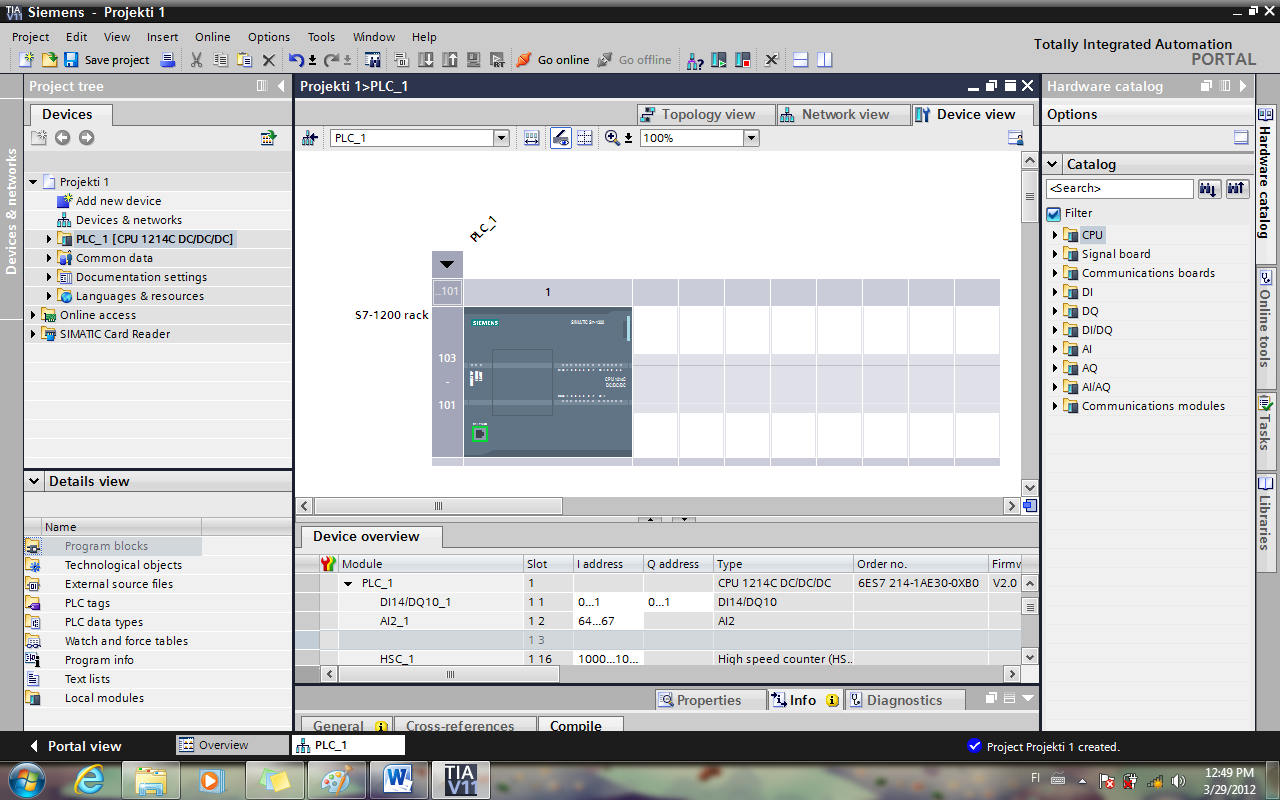Click the Undo arrow icon
Image resolution: width=1280 pixels, height=800 pixels.
296,60
